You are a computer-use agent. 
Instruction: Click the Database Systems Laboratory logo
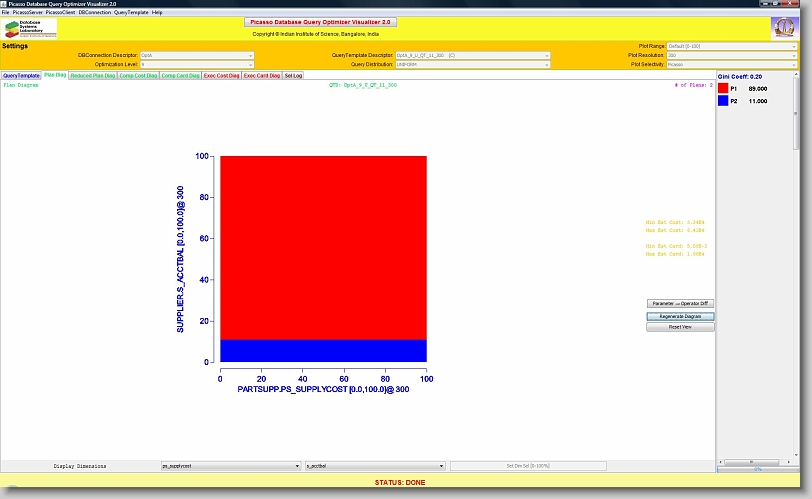[31, 28]
